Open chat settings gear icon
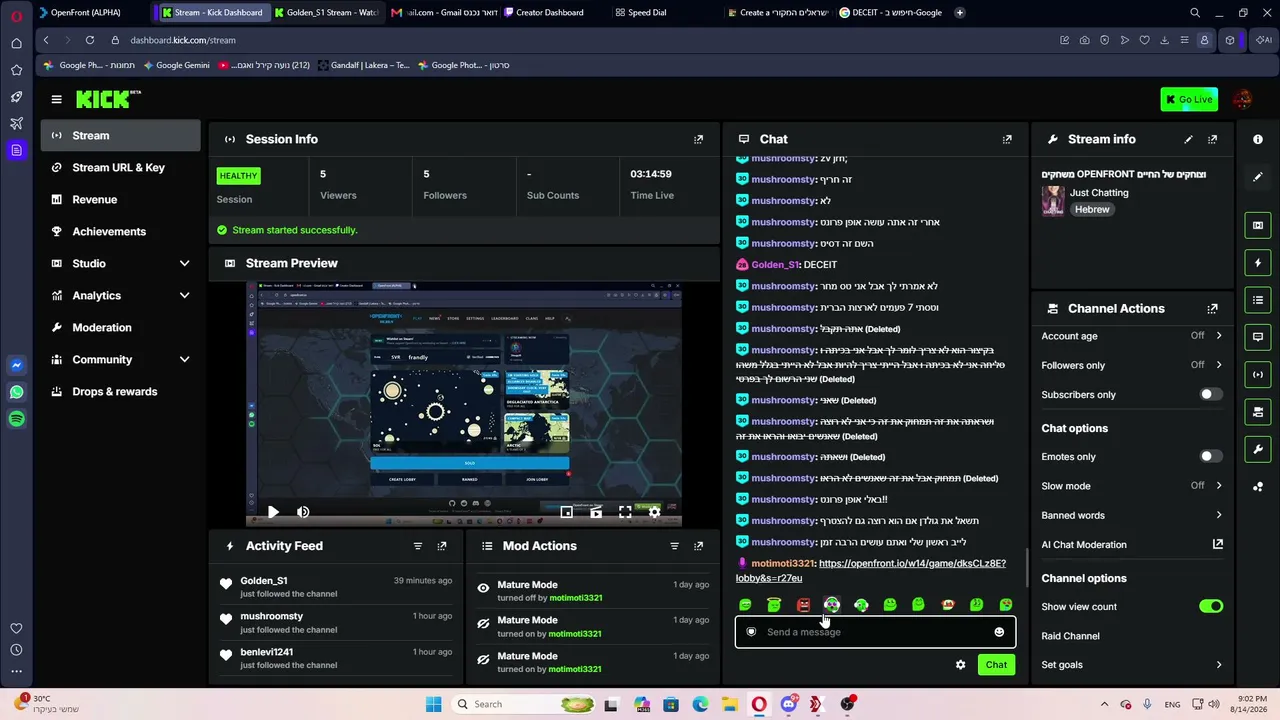Screen dimensions: 1280x720 click(961, 665)
